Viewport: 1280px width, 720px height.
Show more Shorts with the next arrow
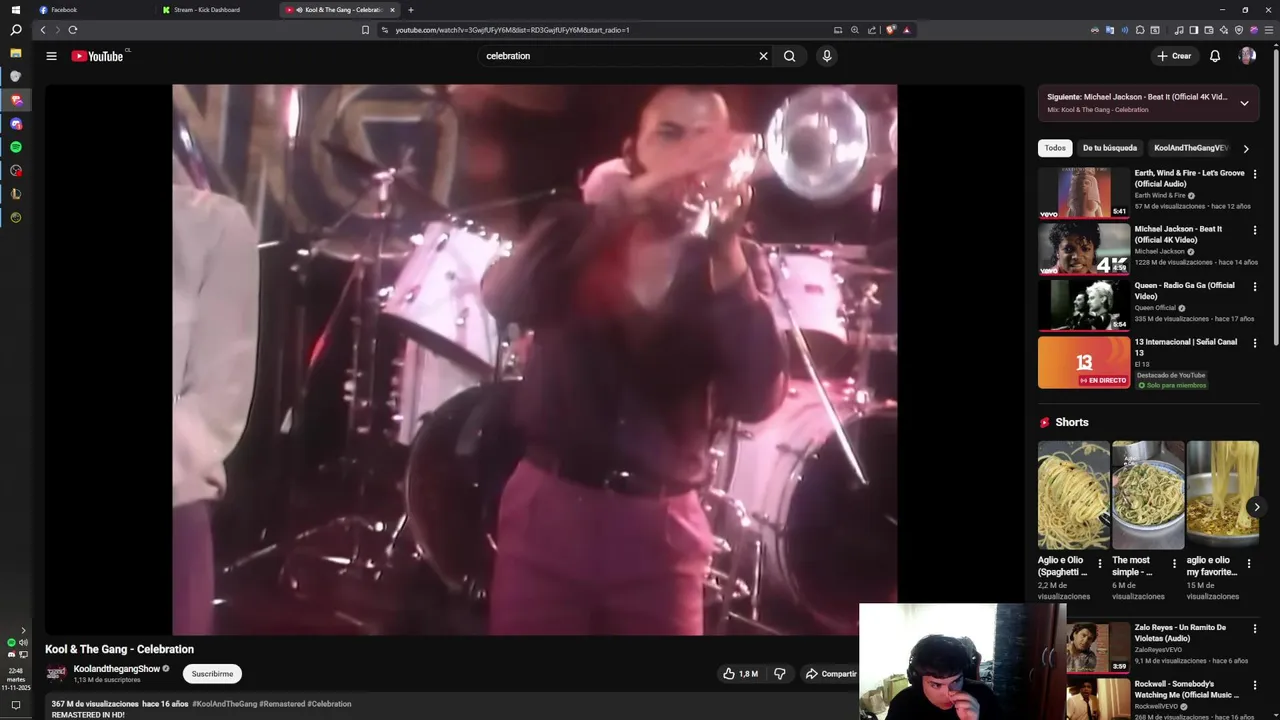click(1257, 508)
